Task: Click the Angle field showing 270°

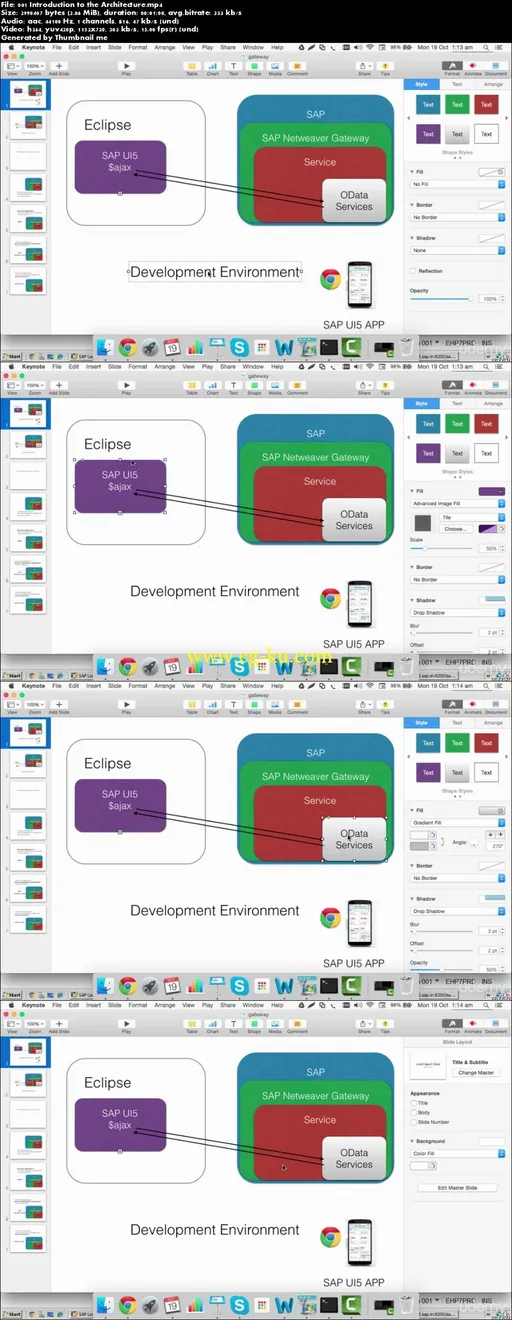Action: pyautogui.click(x=496, y=846)
